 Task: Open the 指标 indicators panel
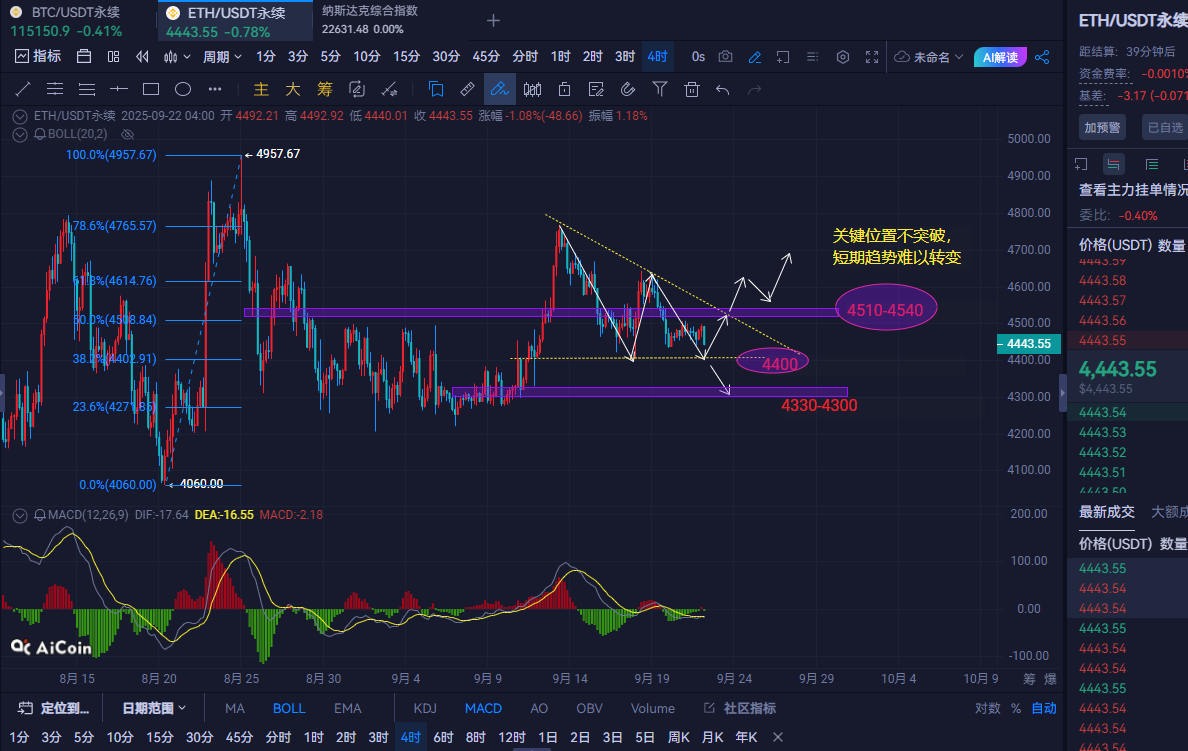[38, 57]
